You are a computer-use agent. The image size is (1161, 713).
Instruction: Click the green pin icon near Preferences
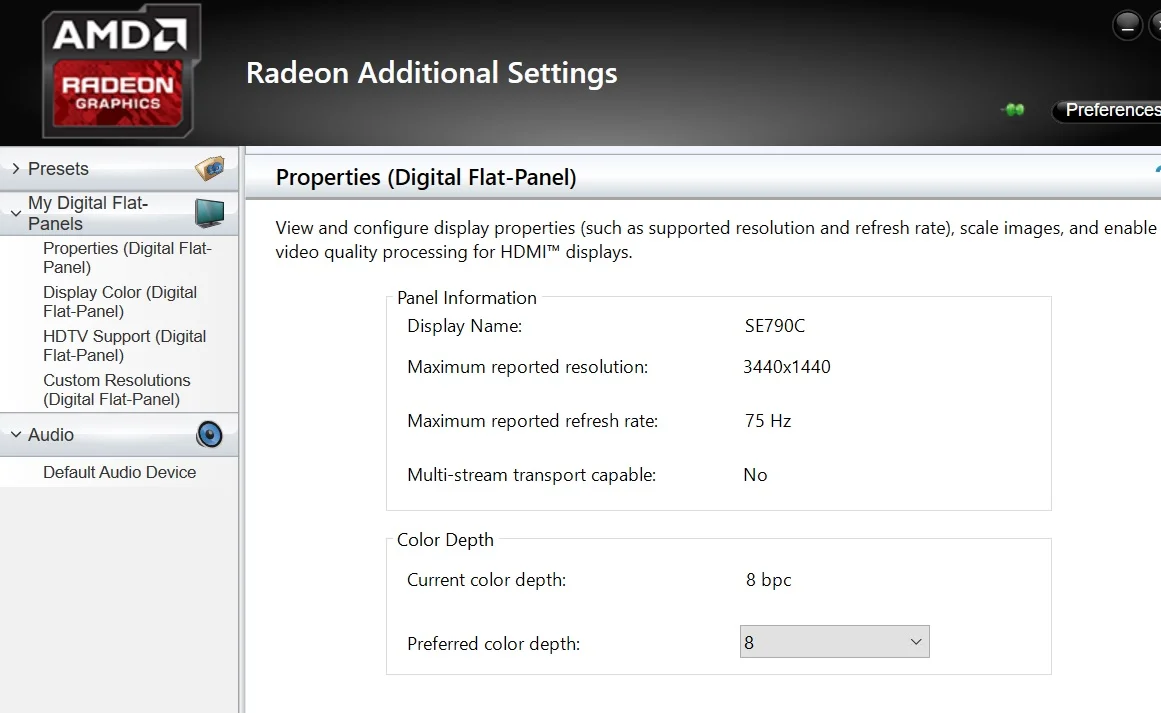point(1013,110)
